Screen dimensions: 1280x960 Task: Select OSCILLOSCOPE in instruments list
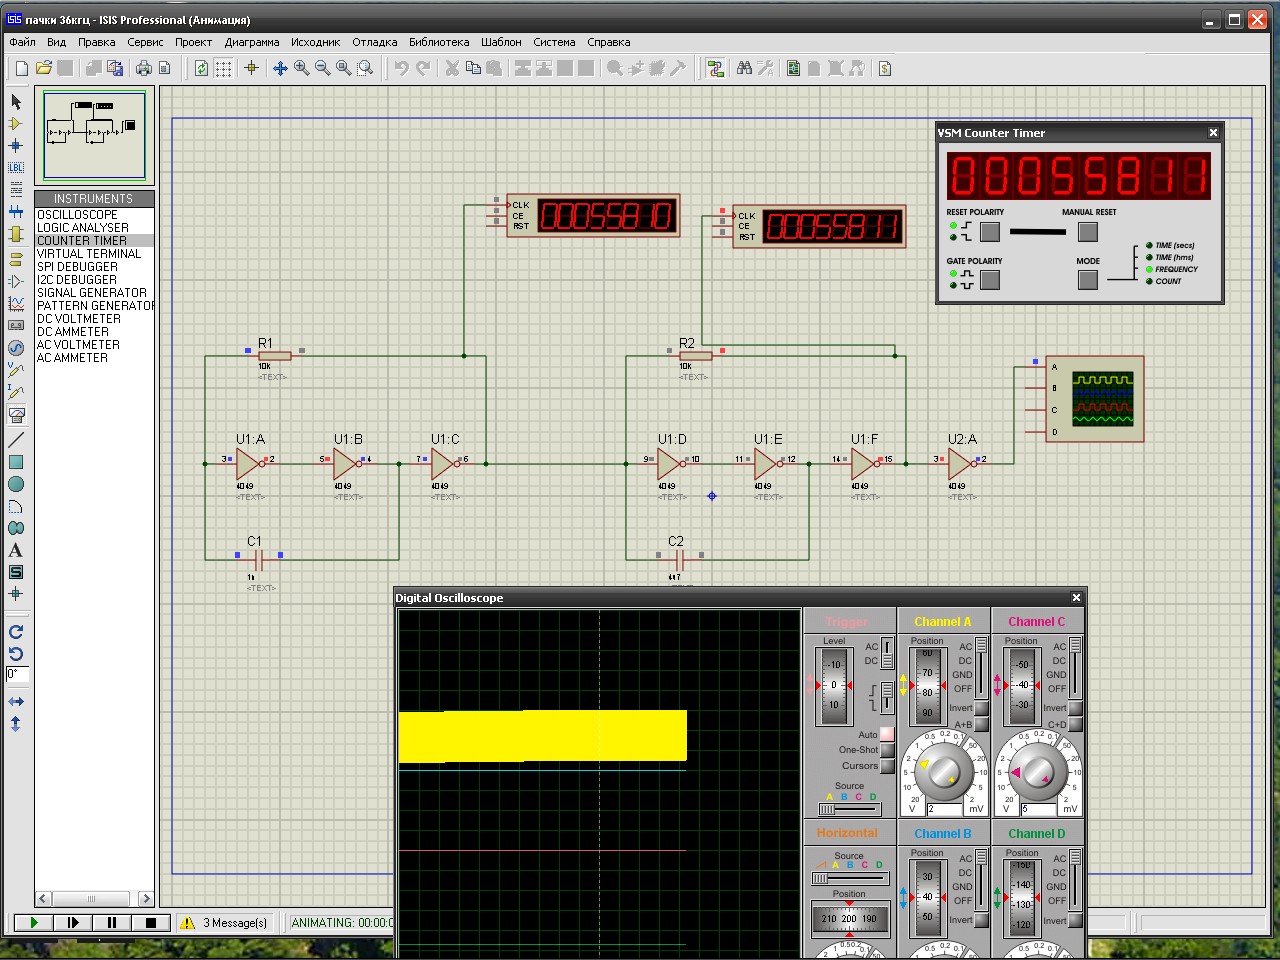[x=77, y=215]
